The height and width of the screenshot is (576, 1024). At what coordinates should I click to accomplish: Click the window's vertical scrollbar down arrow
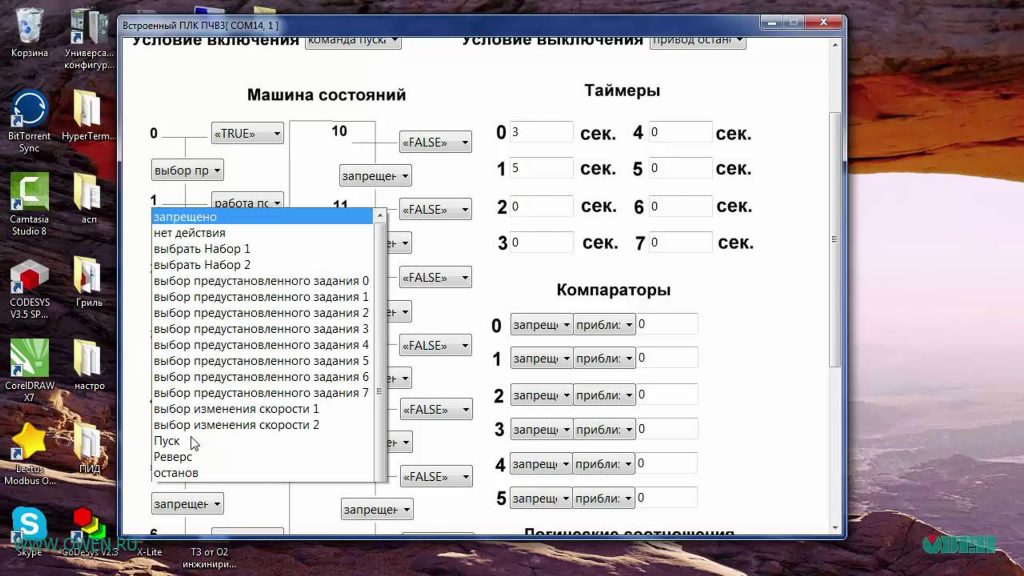[835, 528]
